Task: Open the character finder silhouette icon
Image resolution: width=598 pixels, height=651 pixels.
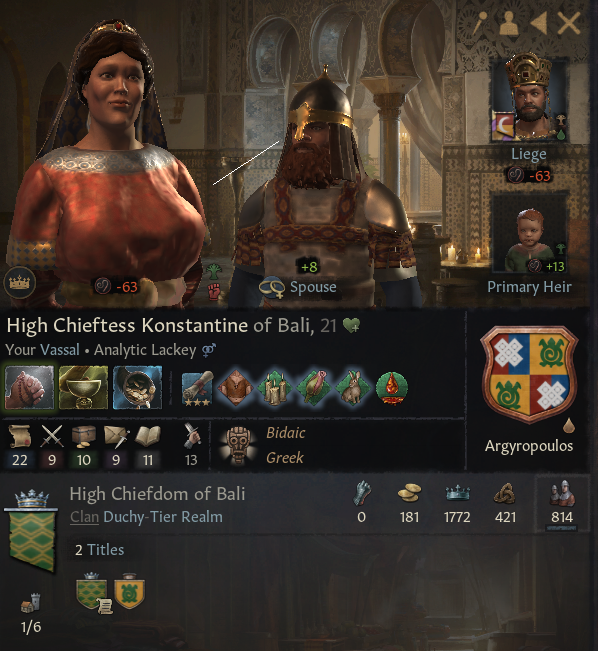Action: tap(509, 23)
